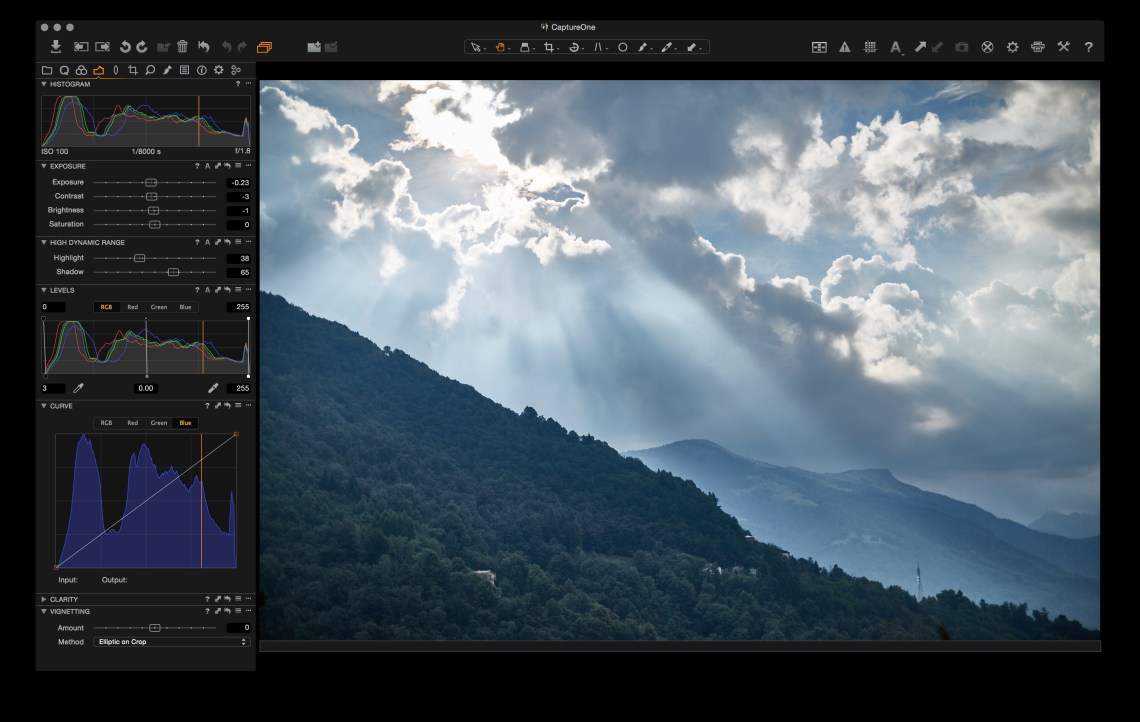Show exposure warning triangle icon
The image size is (1140, 722).
pyautogui.click(x=845, y=47)
